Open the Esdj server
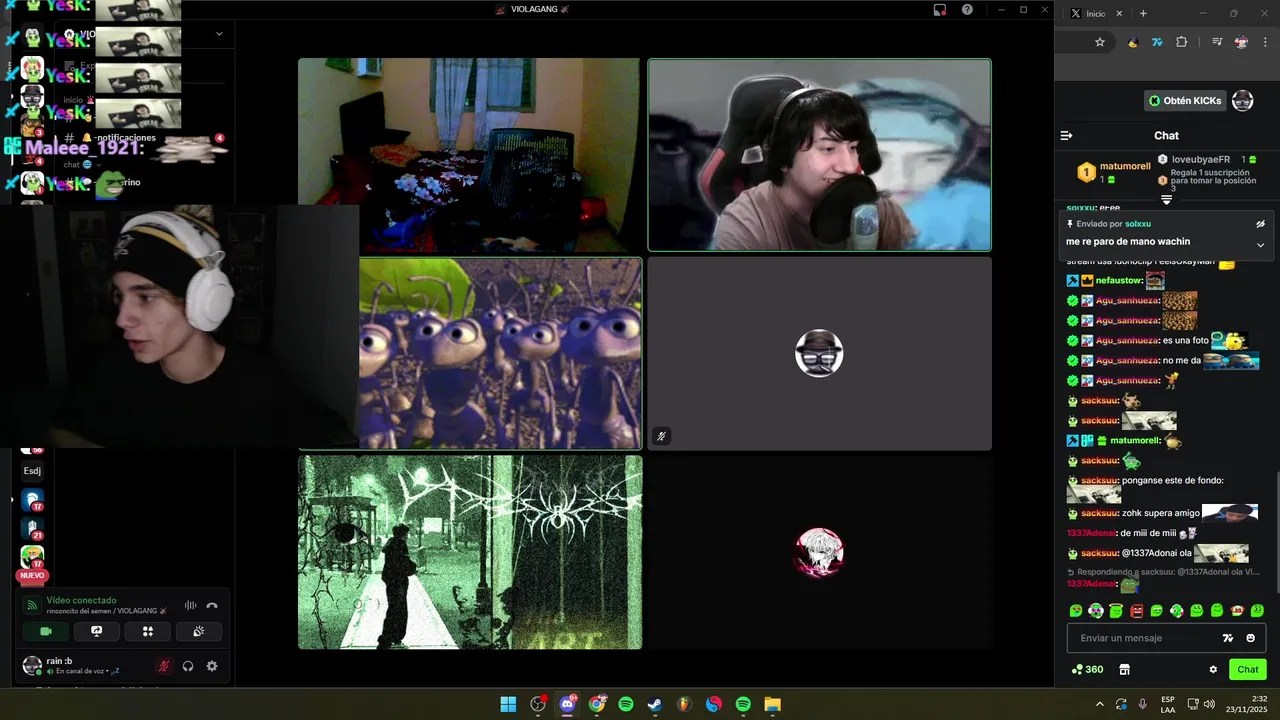The height and width of the screenshot is (720, 1280). pos(32,470)
